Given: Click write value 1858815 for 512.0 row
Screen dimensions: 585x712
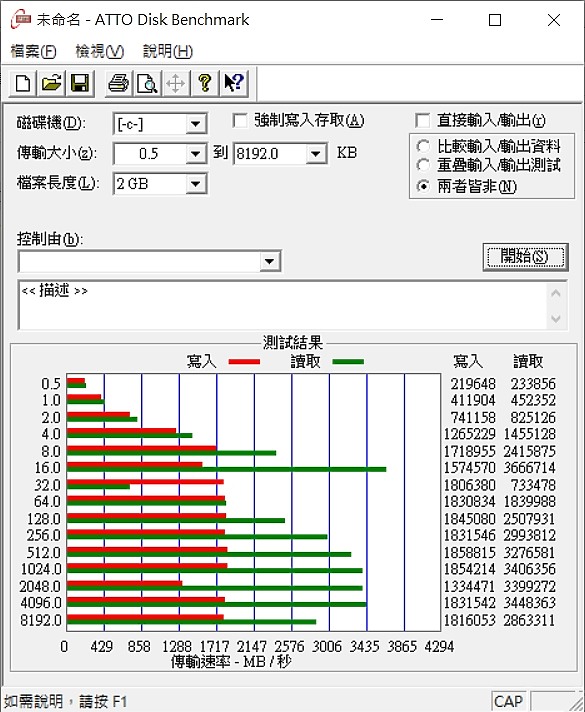Looking at the screenshot, I should 469,553.
